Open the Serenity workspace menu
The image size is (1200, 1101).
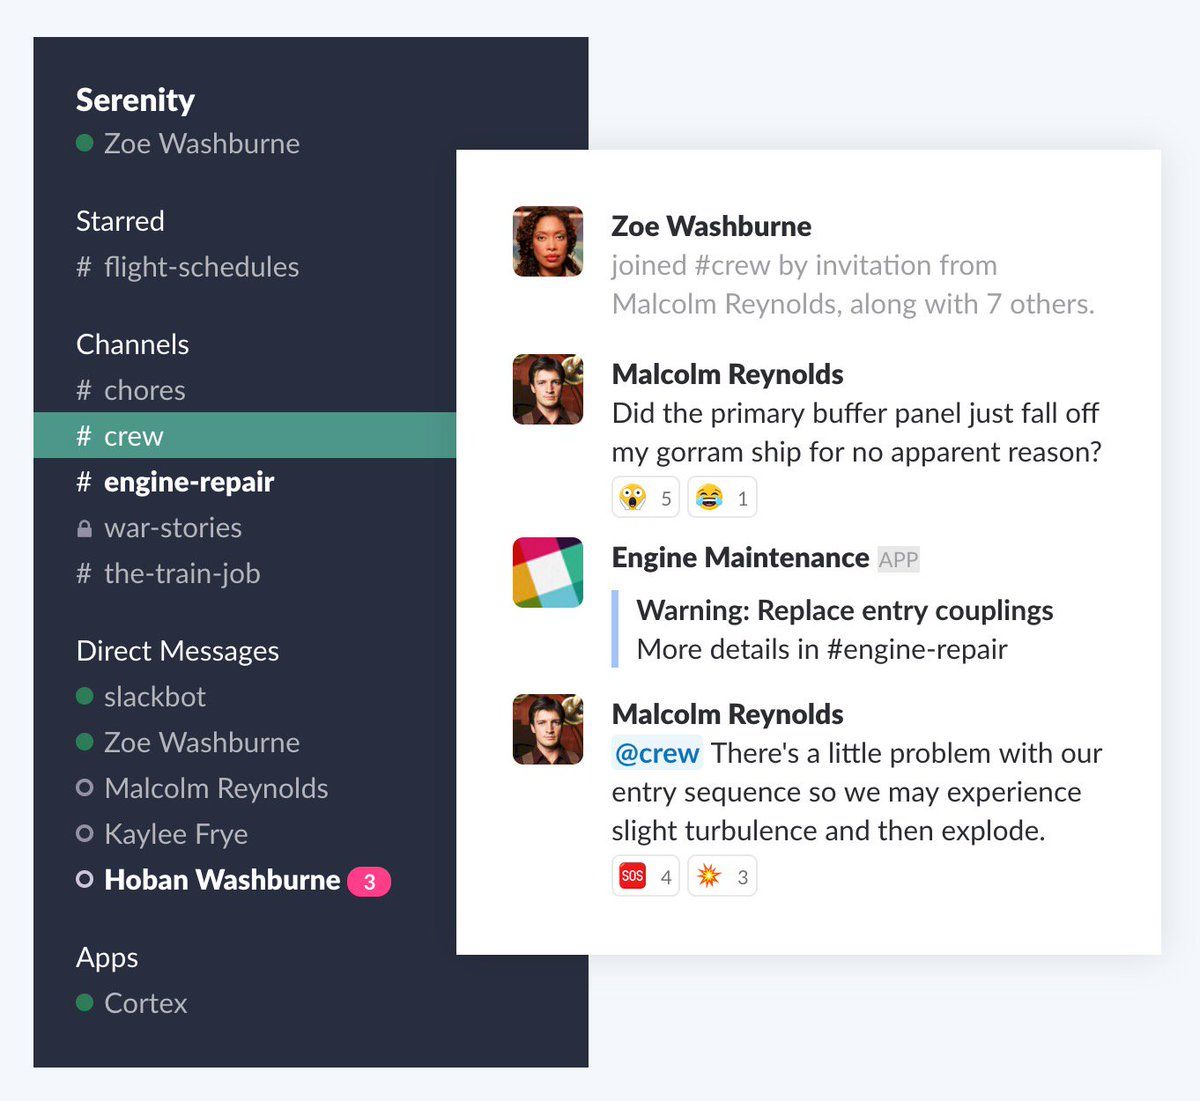[x=135, y=100]
